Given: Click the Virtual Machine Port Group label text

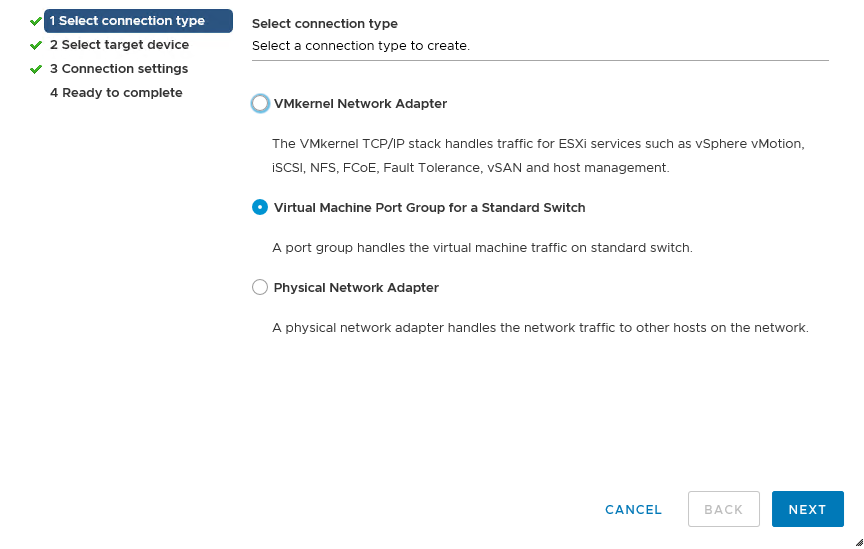Looking at the screenshot, I should coord(429,207).
